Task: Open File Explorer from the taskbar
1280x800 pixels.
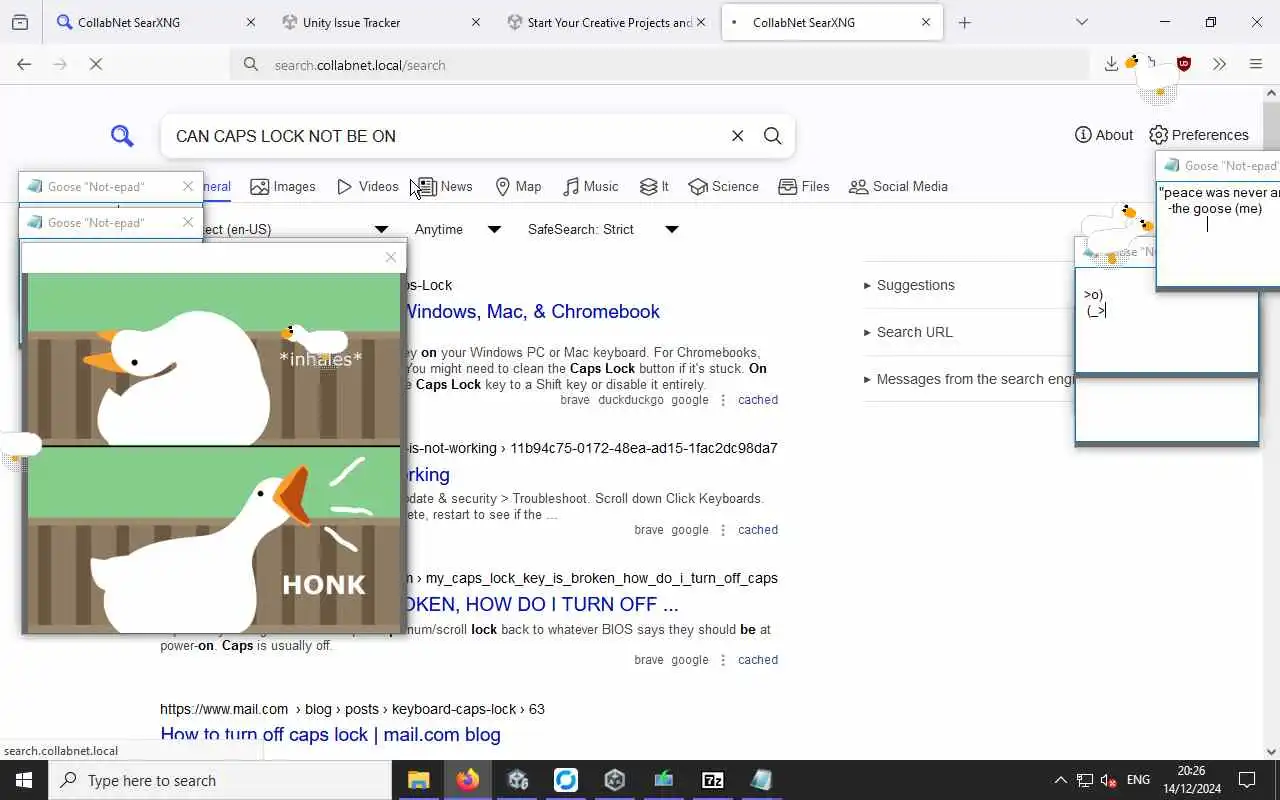Action: pyautogui.click(x=418, y=780)
